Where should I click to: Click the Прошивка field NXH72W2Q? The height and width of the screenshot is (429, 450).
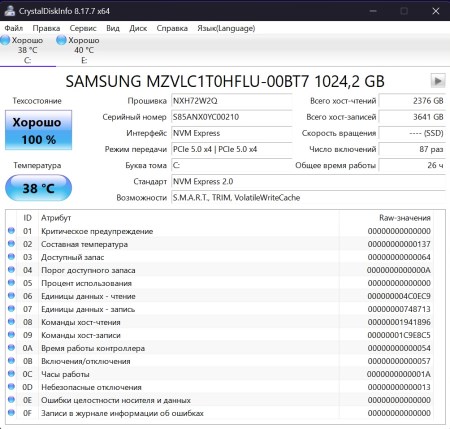click(x=232, y=101)
